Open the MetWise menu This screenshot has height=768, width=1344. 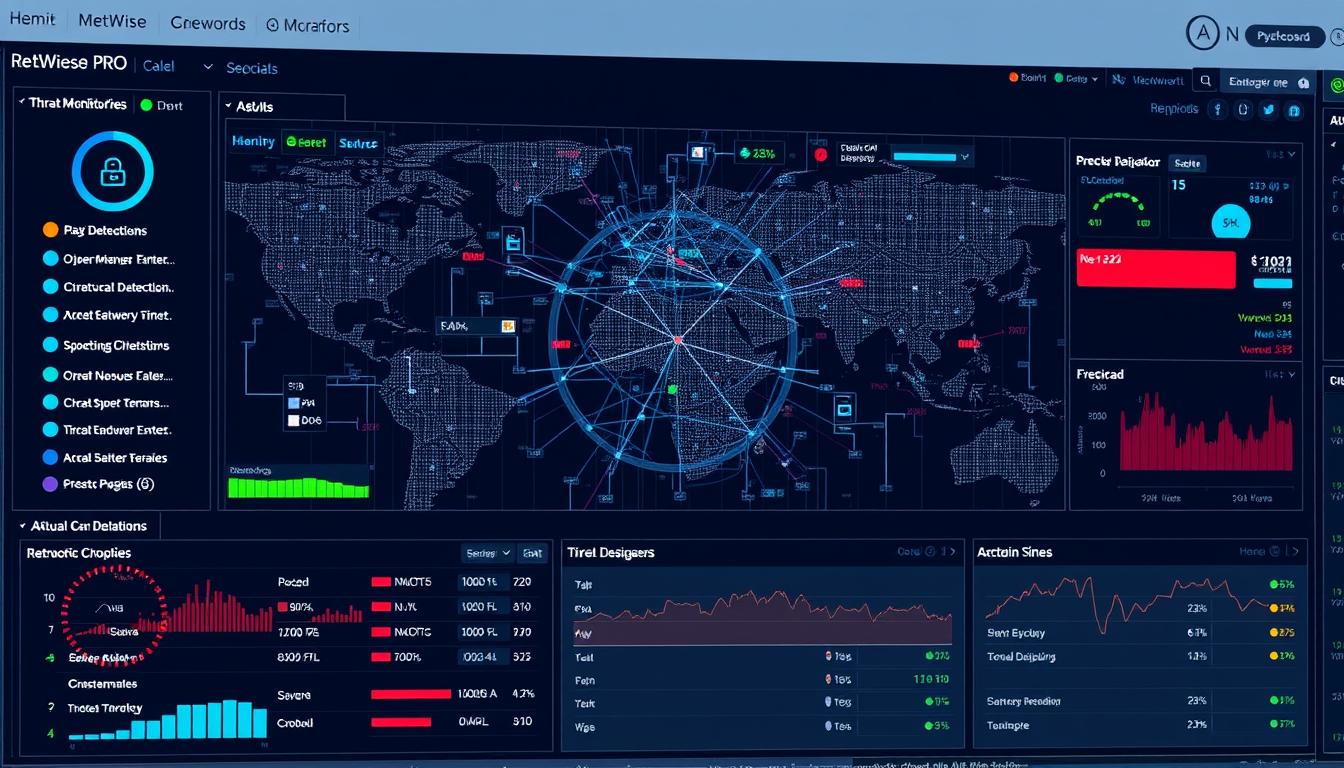112,22
